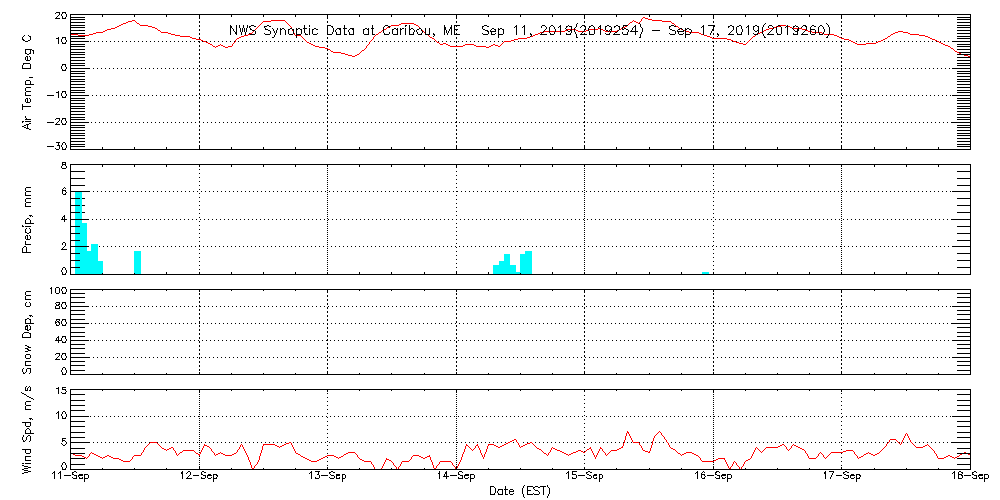
Task: Select the 11-Sep date tick label
Action: coord(72,478)
